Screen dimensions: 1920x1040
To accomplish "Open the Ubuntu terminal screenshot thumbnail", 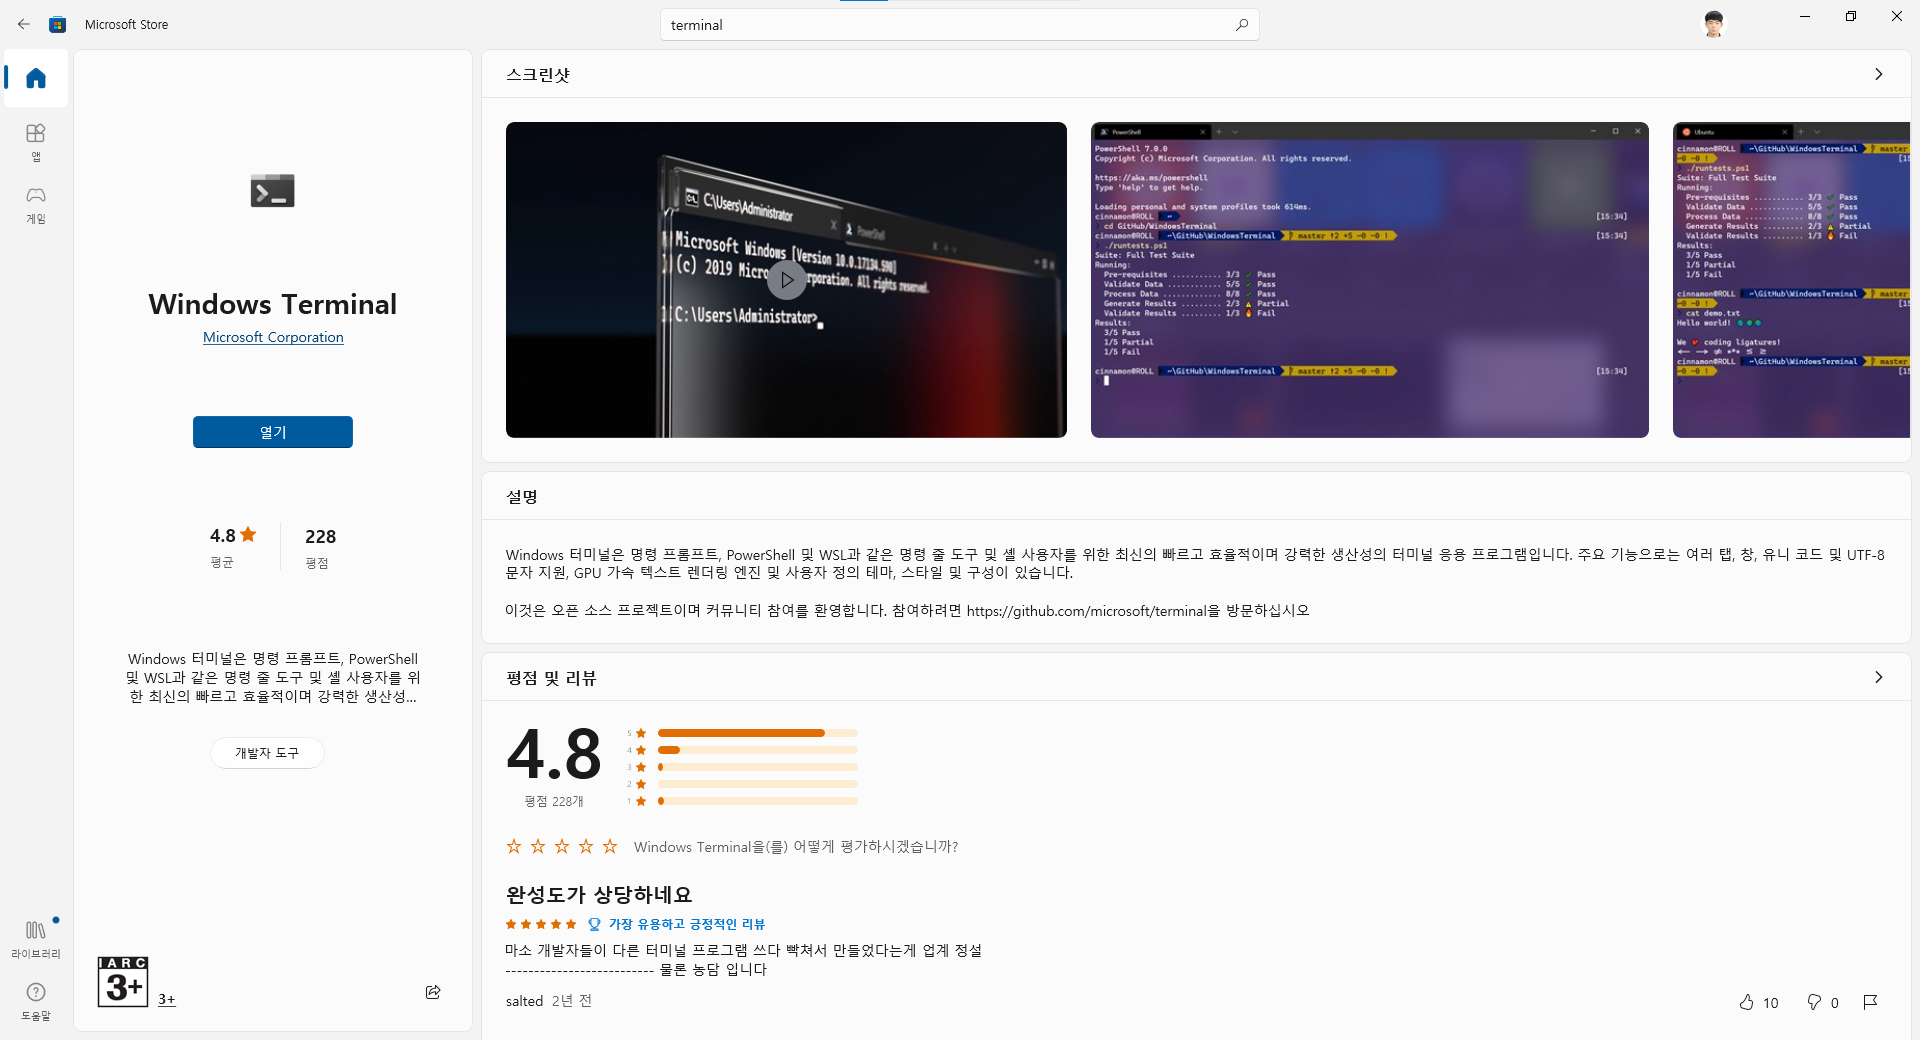I will click(1791, 280).
